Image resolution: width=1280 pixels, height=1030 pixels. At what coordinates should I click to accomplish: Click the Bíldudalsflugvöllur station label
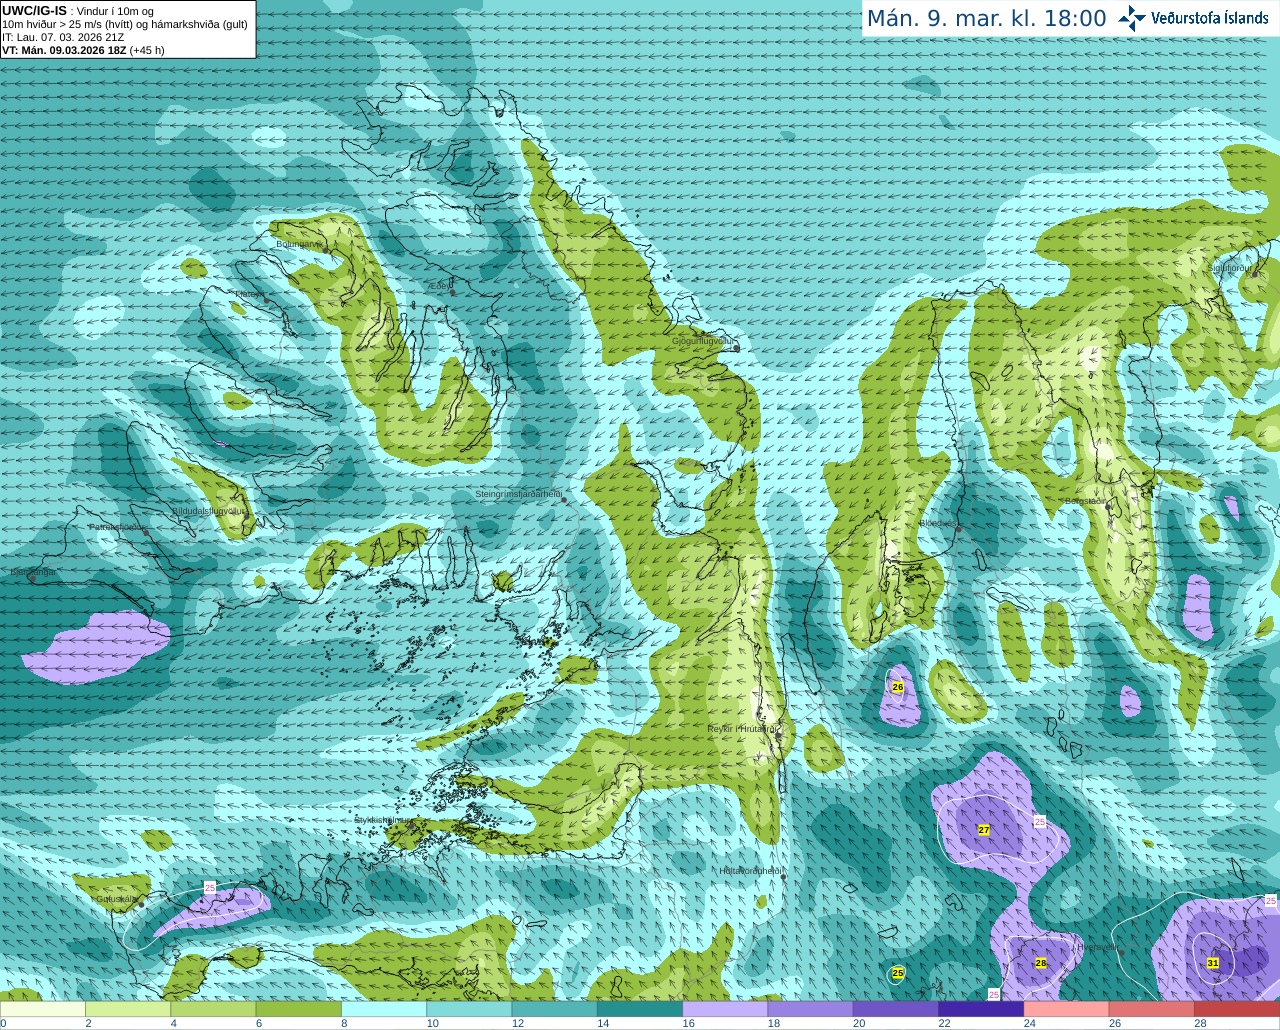pyautogui.click(x=209, y=511)
